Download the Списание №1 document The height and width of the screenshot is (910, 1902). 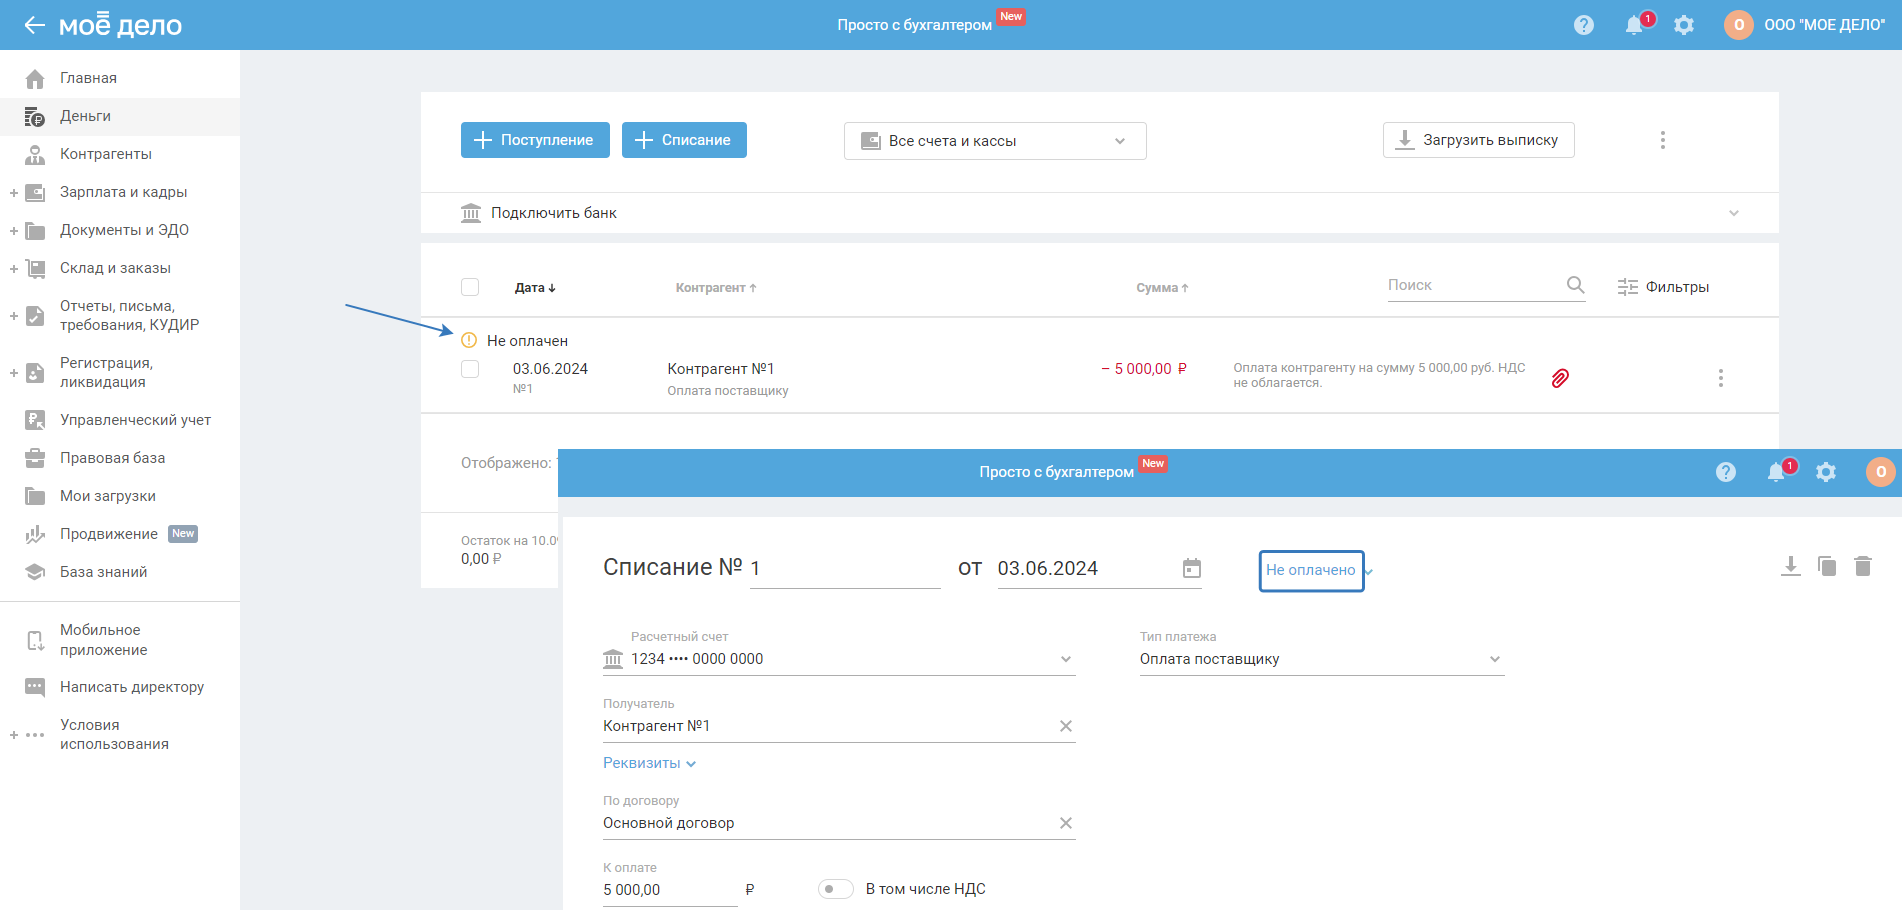click(x=1791, y=566)
